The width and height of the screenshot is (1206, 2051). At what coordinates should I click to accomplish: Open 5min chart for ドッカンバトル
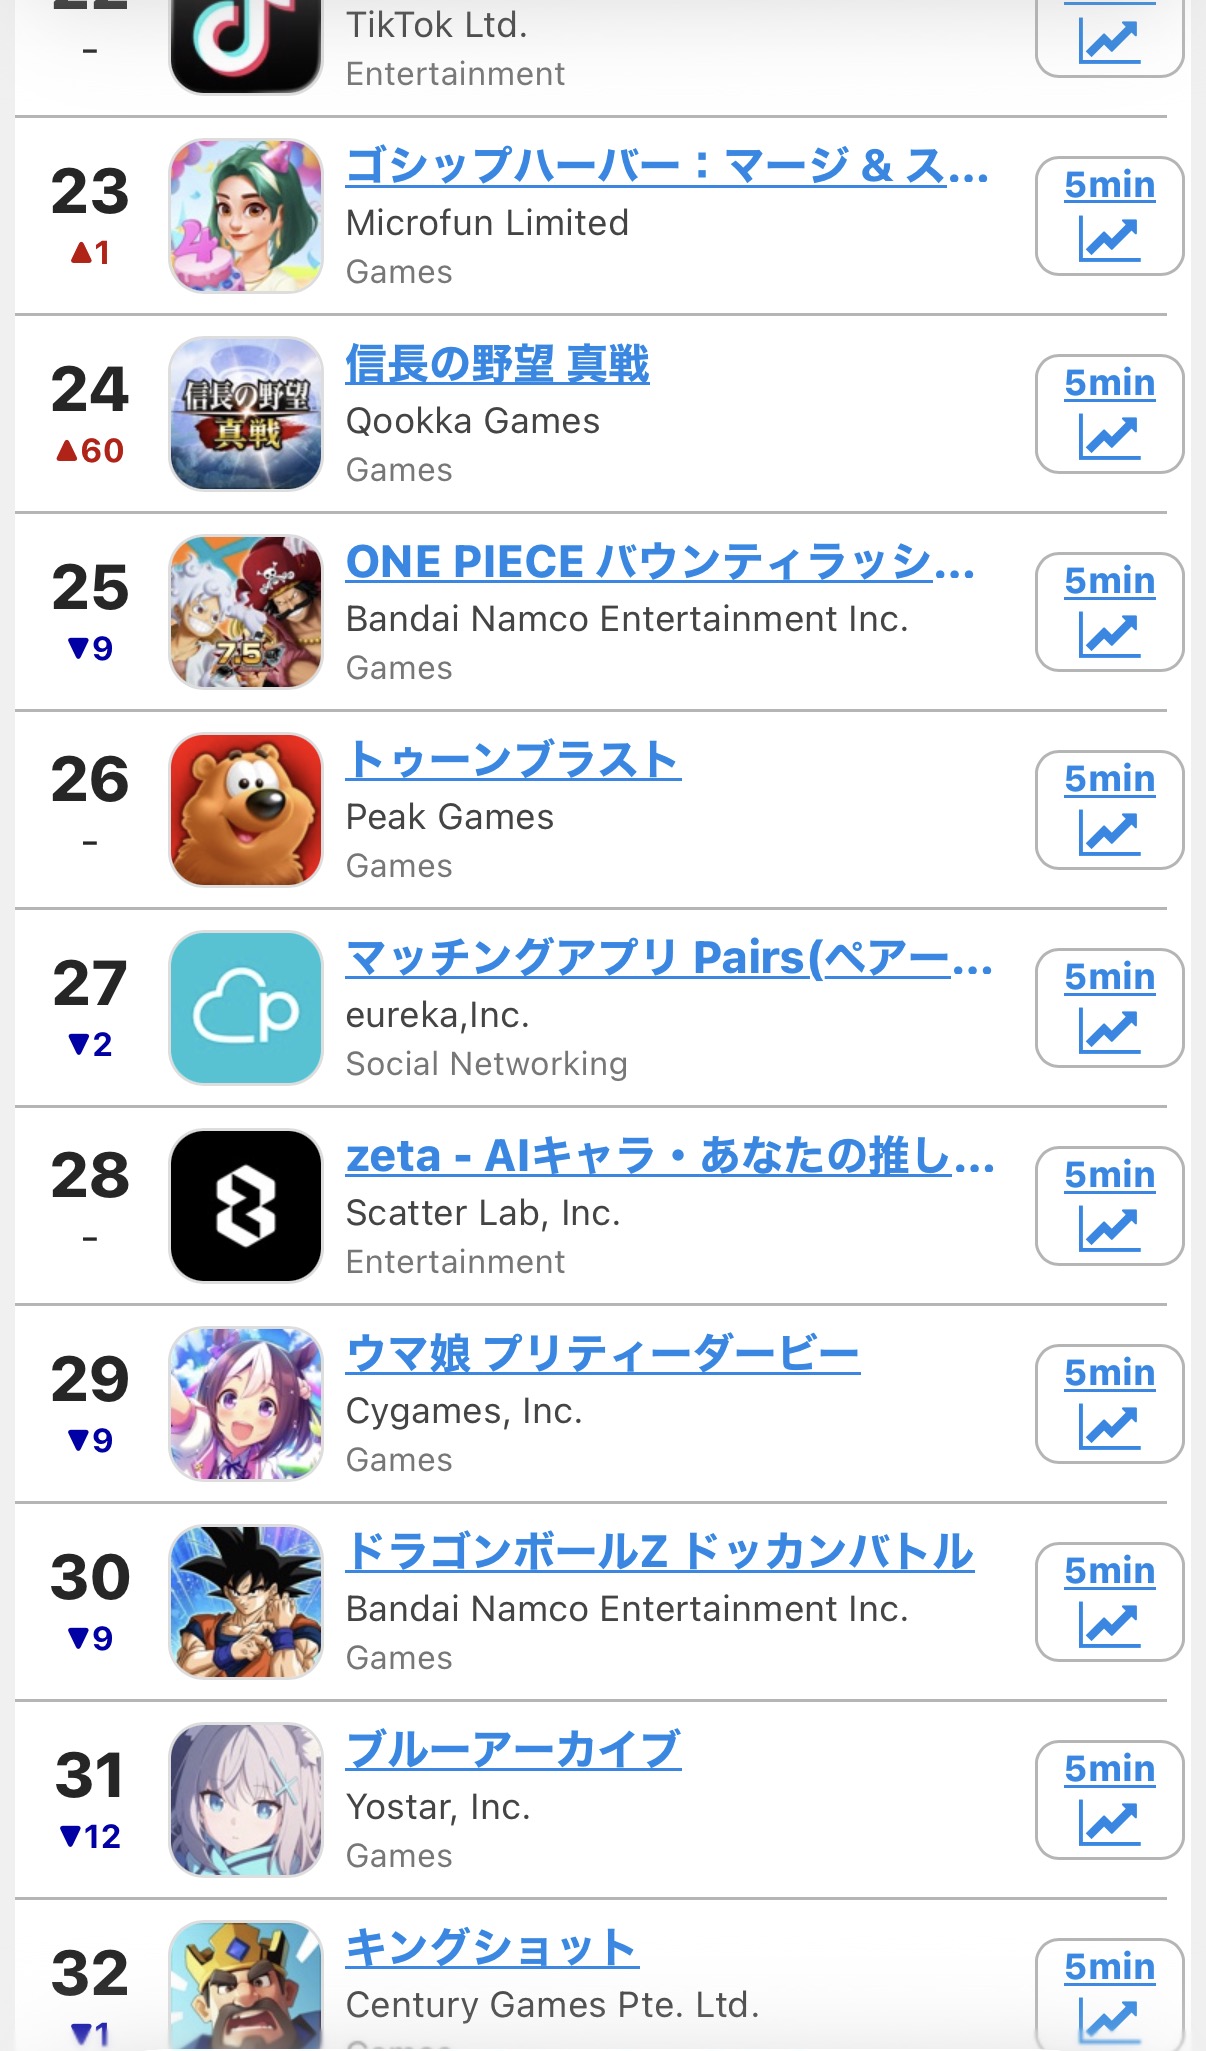[1110, 1602]
